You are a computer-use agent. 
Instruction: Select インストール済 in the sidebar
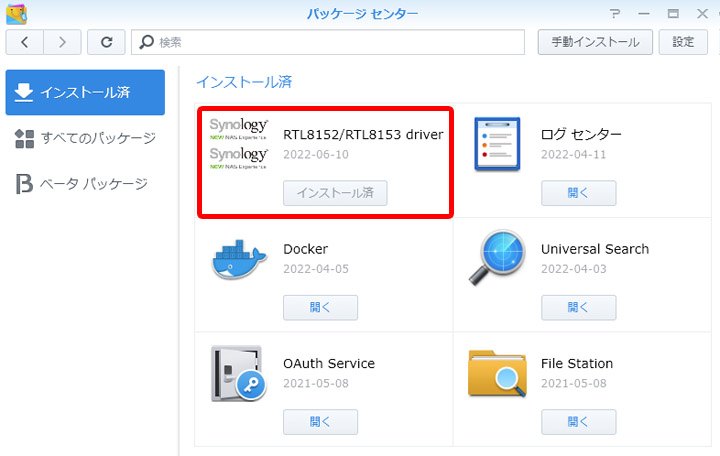pos(85,92)
